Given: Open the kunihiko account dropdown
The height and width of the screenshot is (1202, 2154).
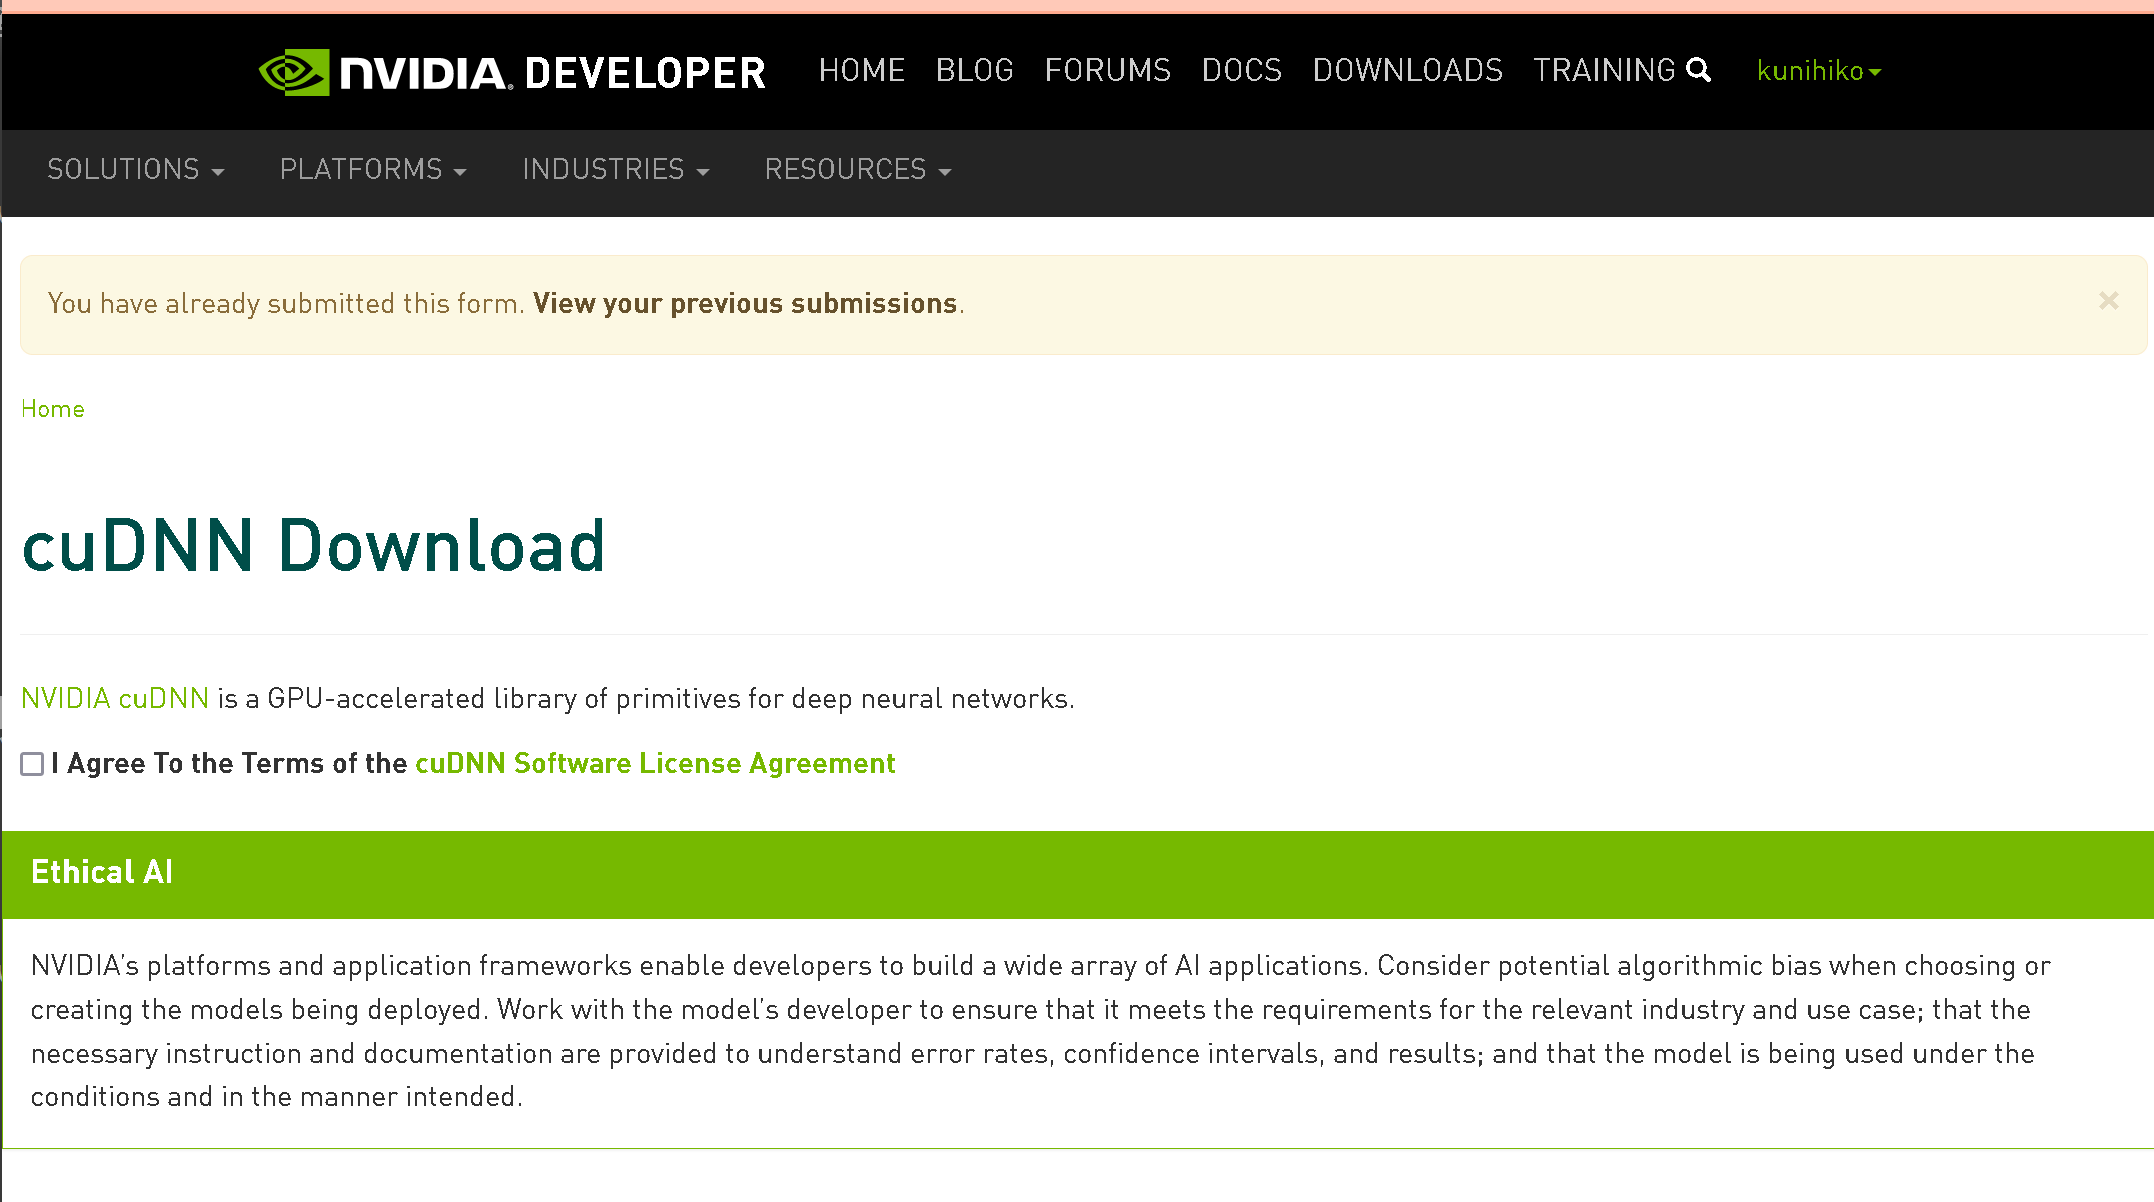Looking at the screenshot, I should point(1819,71).
